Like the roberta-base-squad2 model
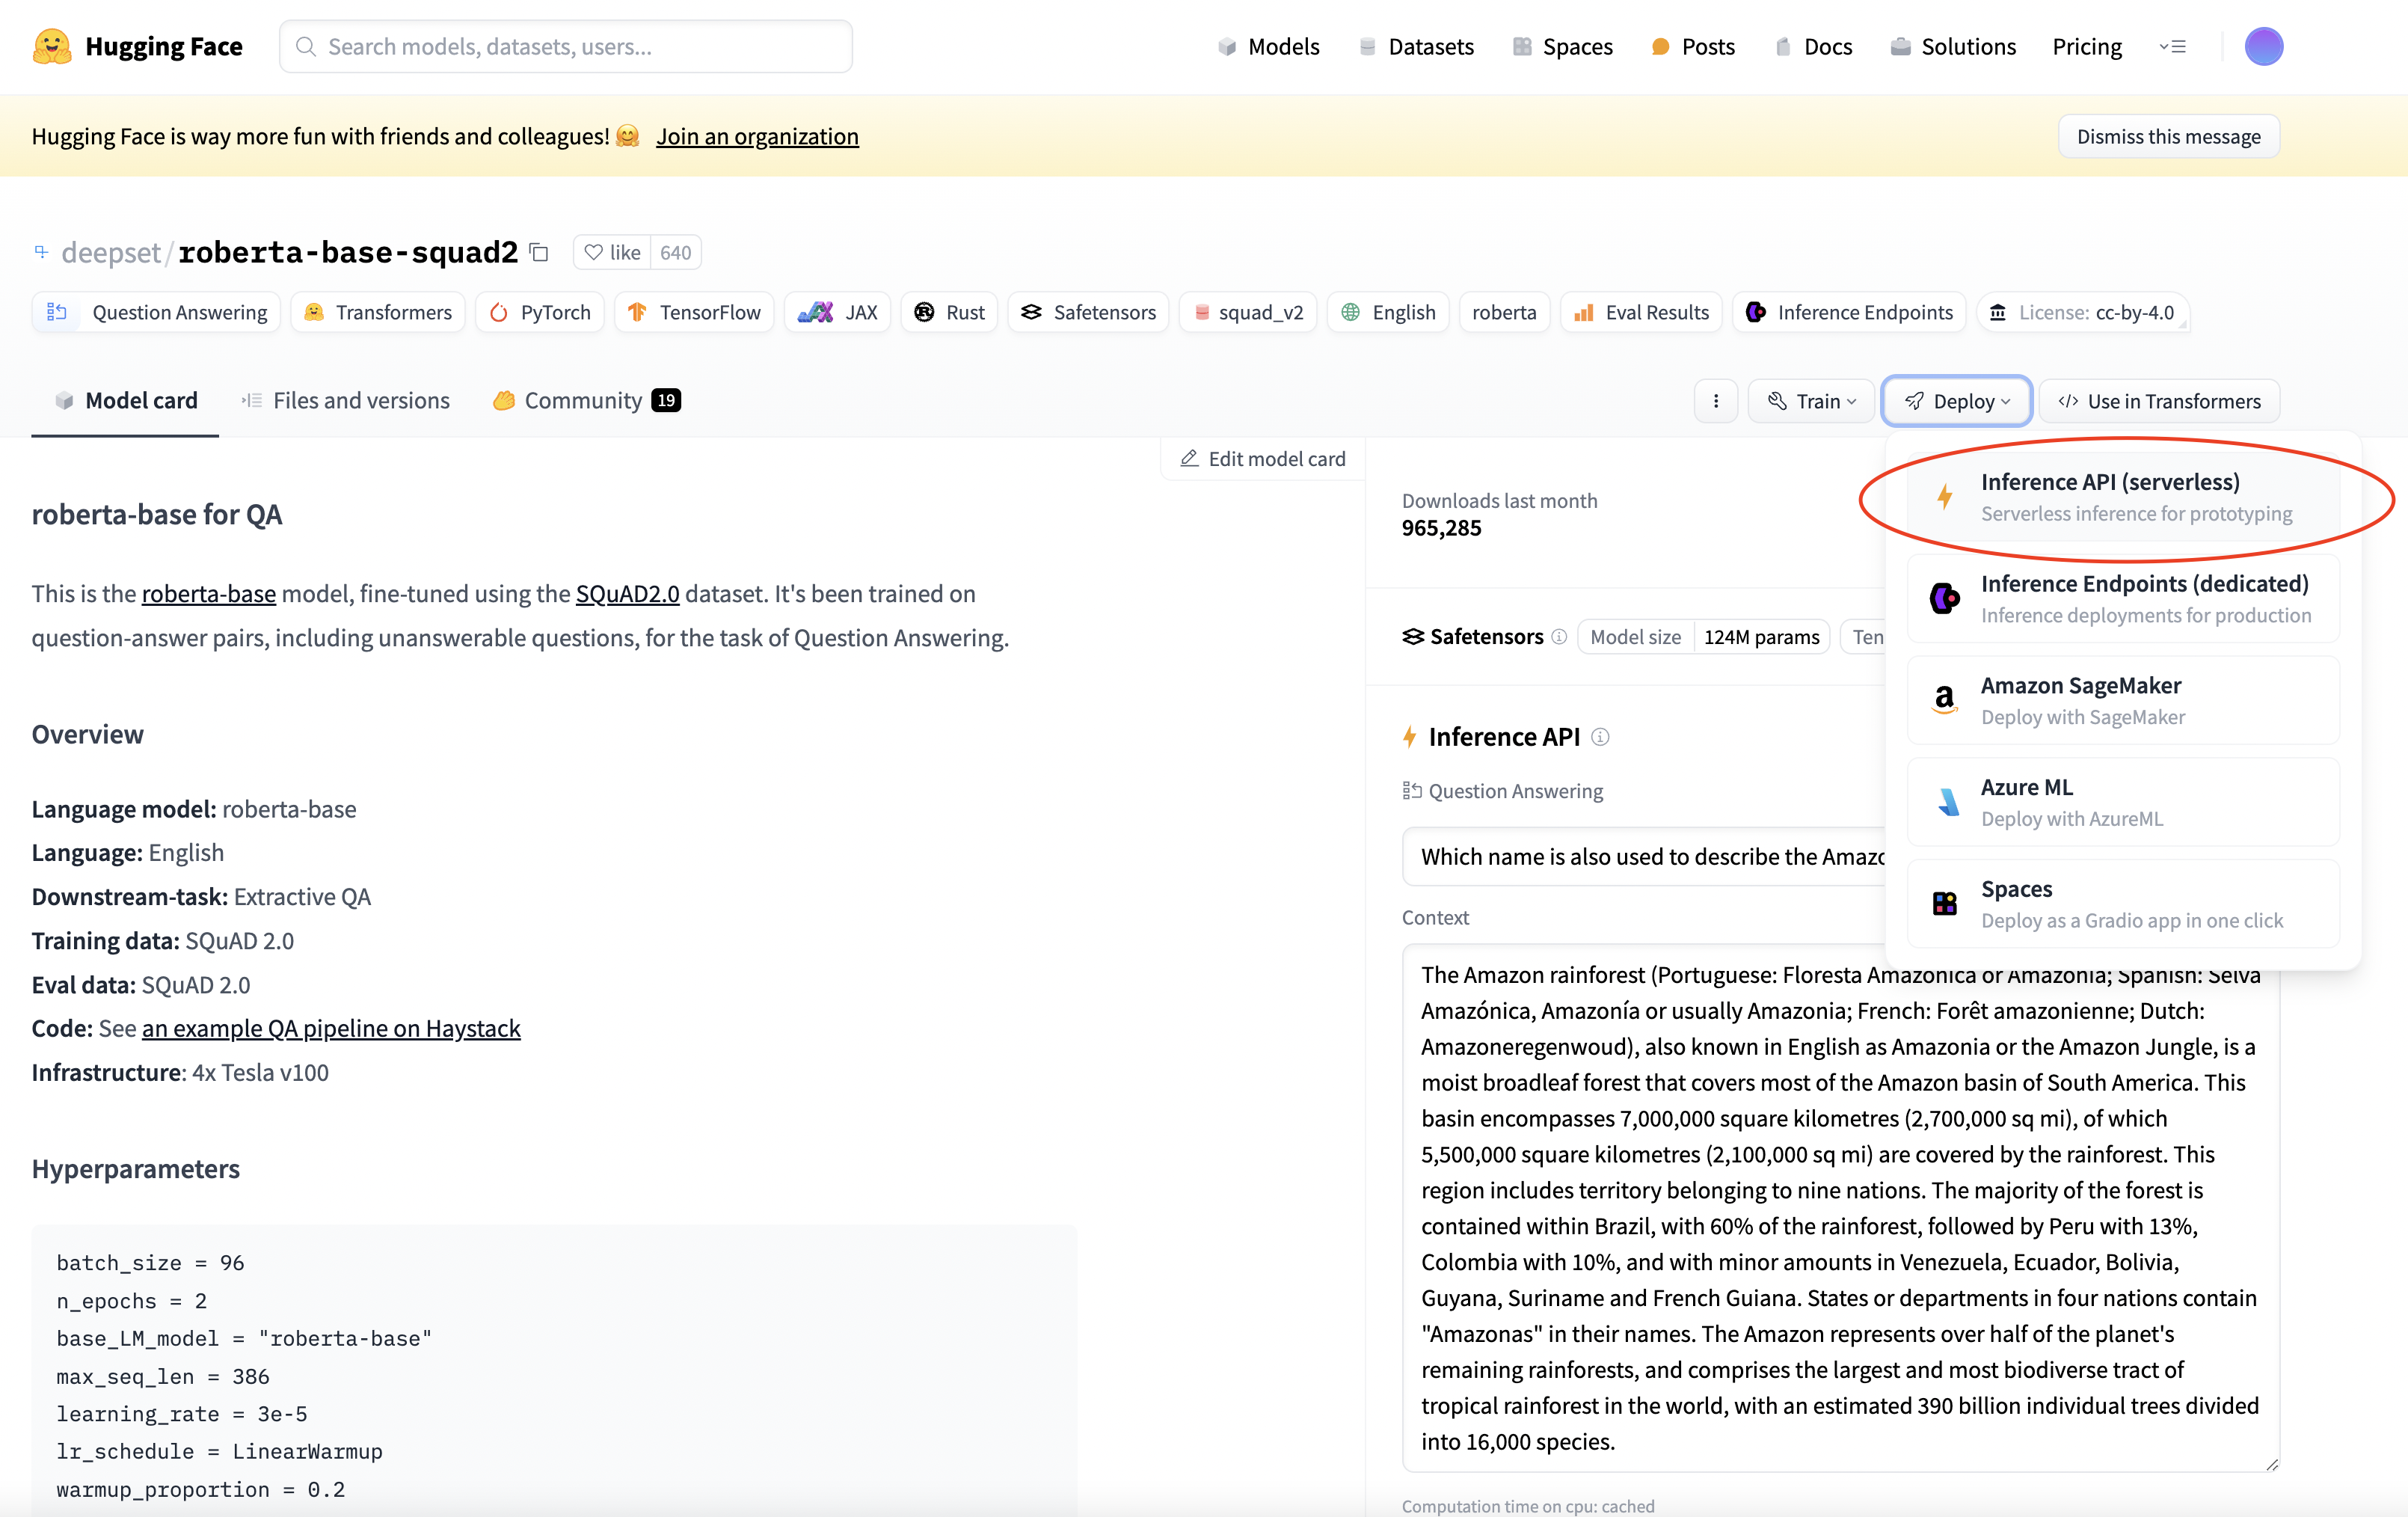This screenshot has width=2408, height=1517. click(612, 252)
